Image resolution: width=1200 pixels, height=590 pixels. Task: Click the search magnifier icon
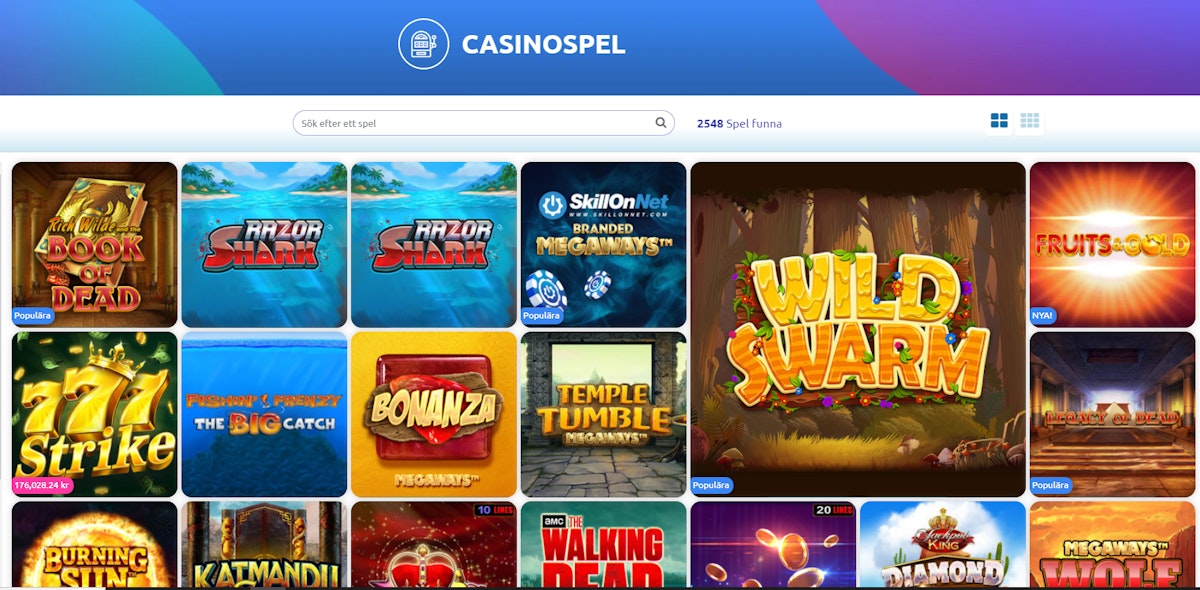pos(660,123)
